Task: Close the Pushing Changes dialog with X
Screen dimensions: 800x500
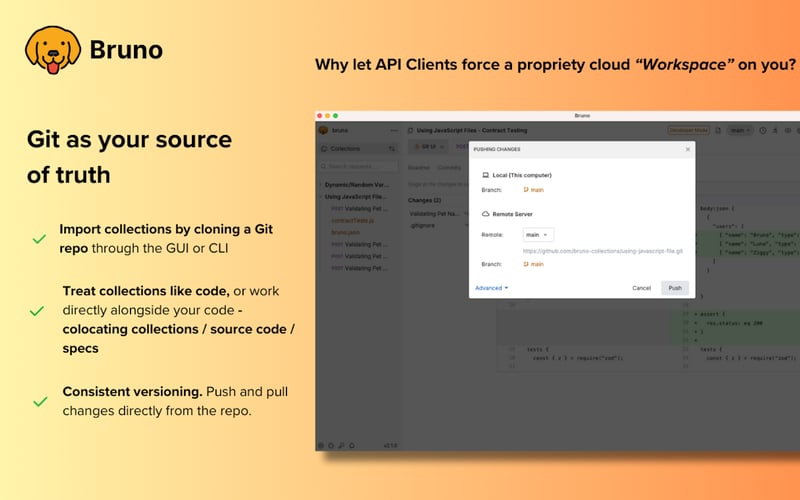Action: pyautogui.click(x=687, y=149)
